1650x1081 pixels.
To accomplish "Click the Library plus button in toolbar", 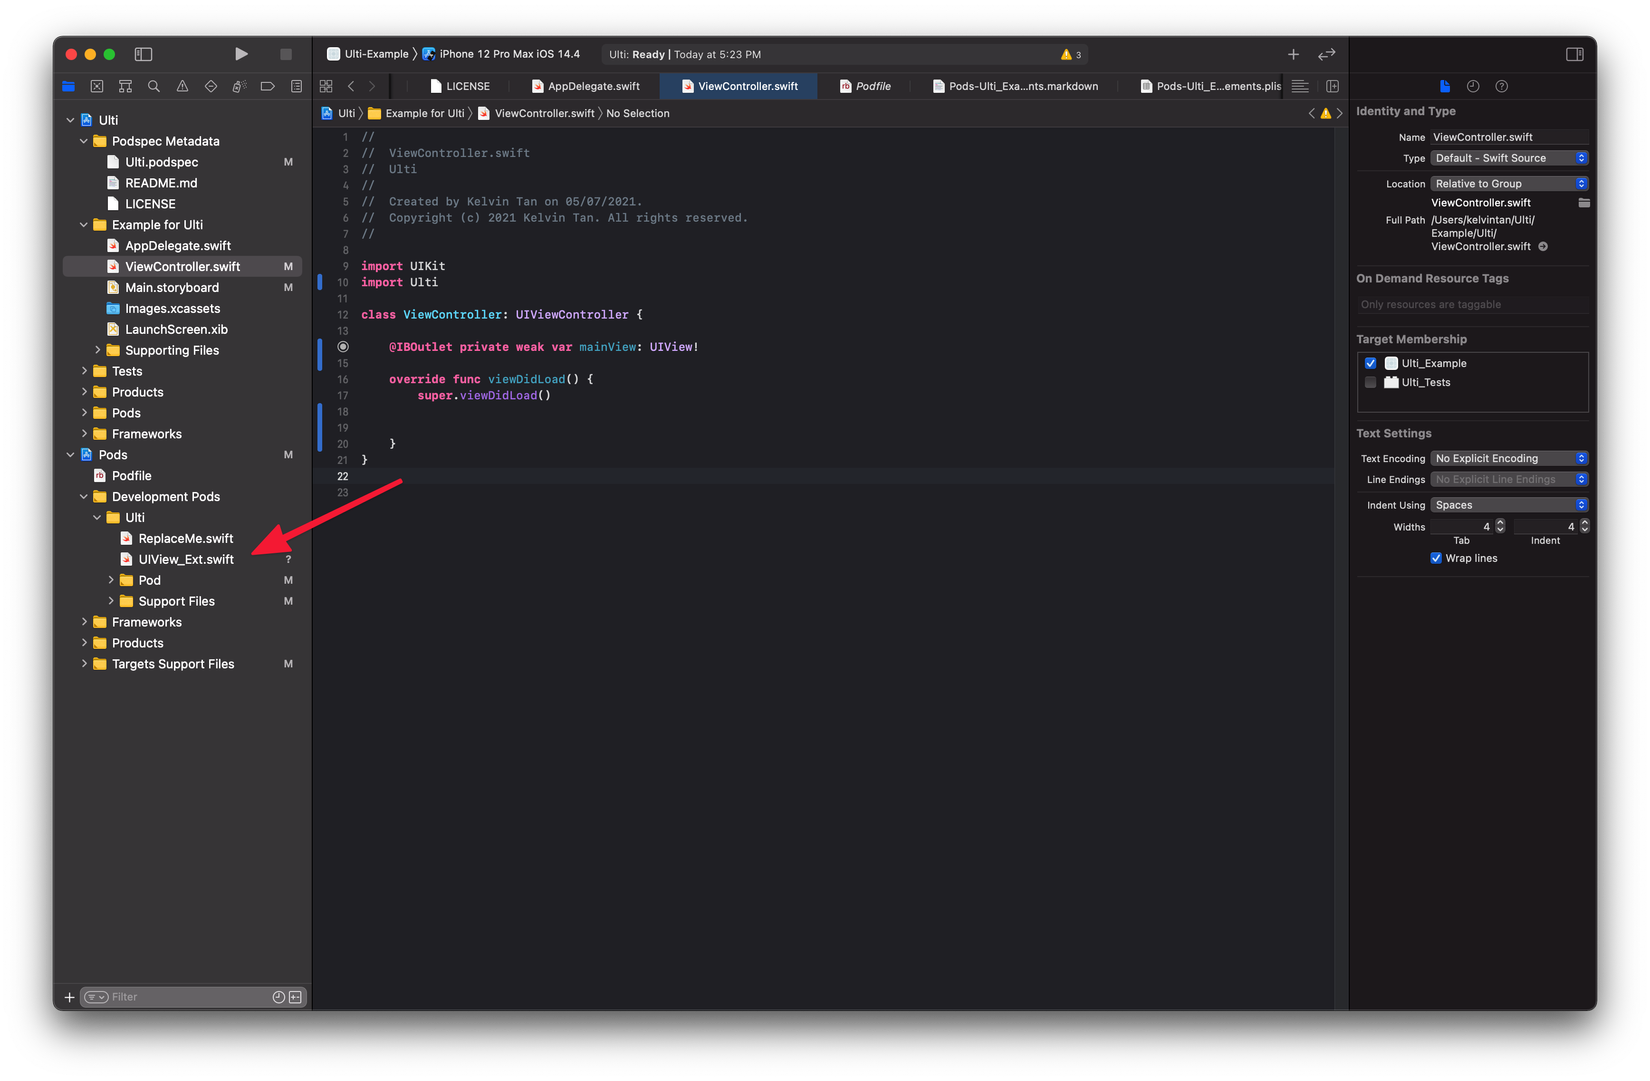I will coord(1293,54).
